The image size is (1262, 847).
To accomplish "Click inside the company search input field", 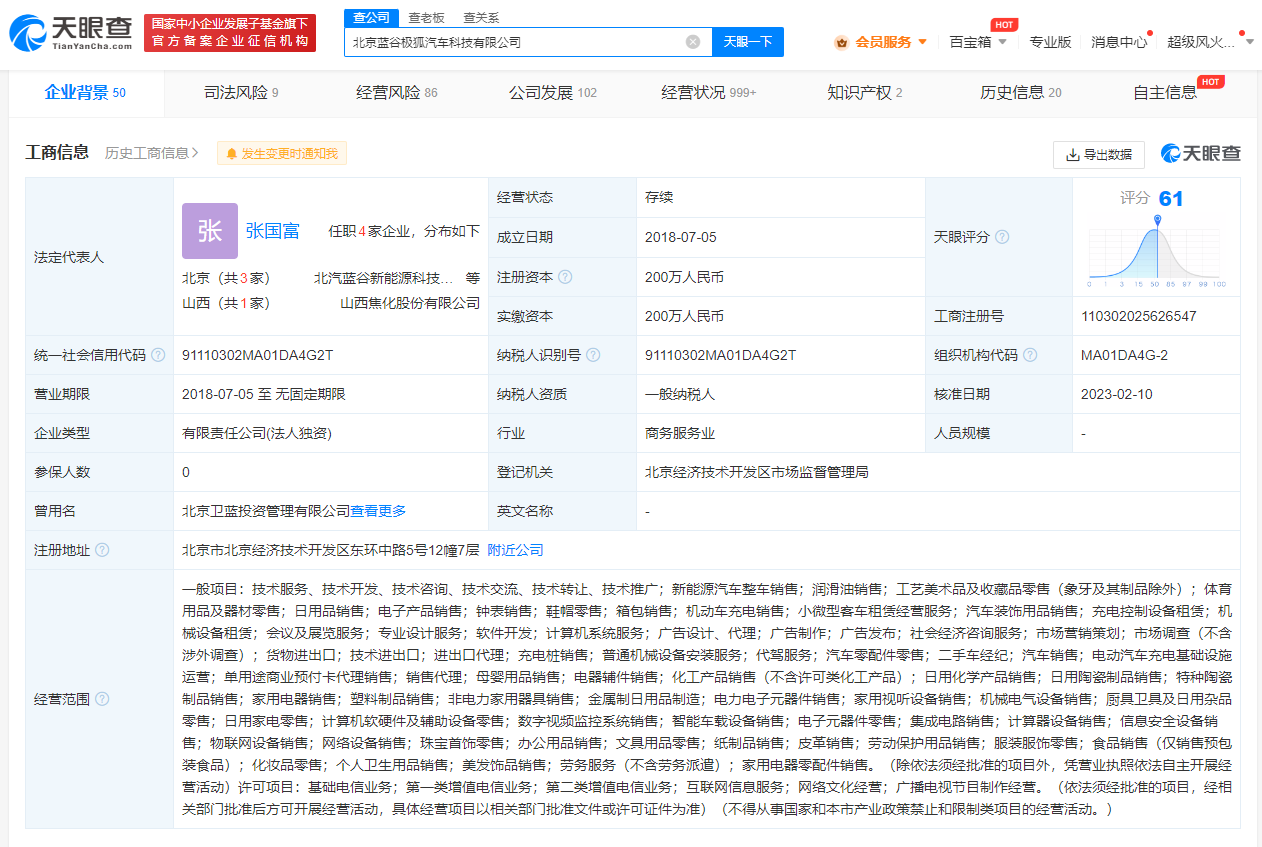I will pyautogui.click(x=520, y=41).
